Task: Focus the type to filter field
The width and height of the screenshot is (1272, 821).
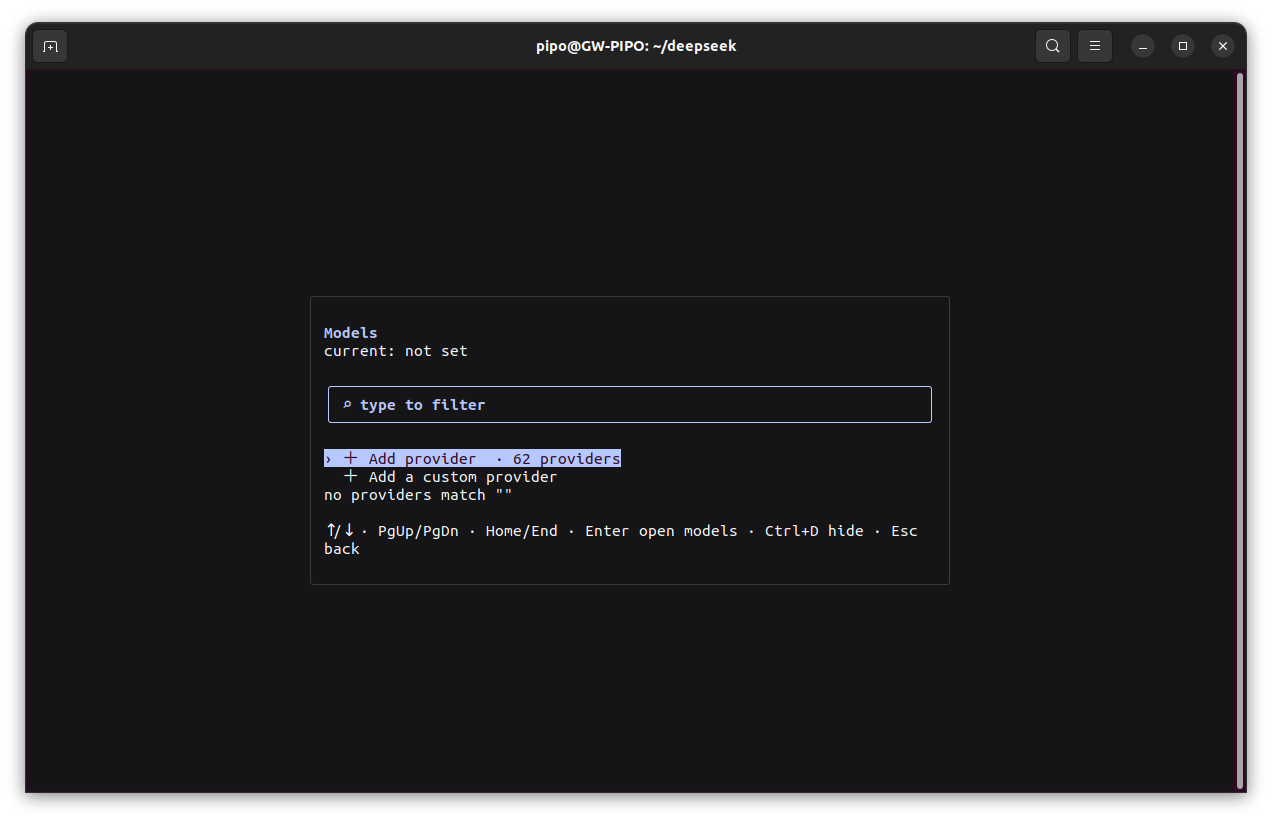Action: [630, 405]
